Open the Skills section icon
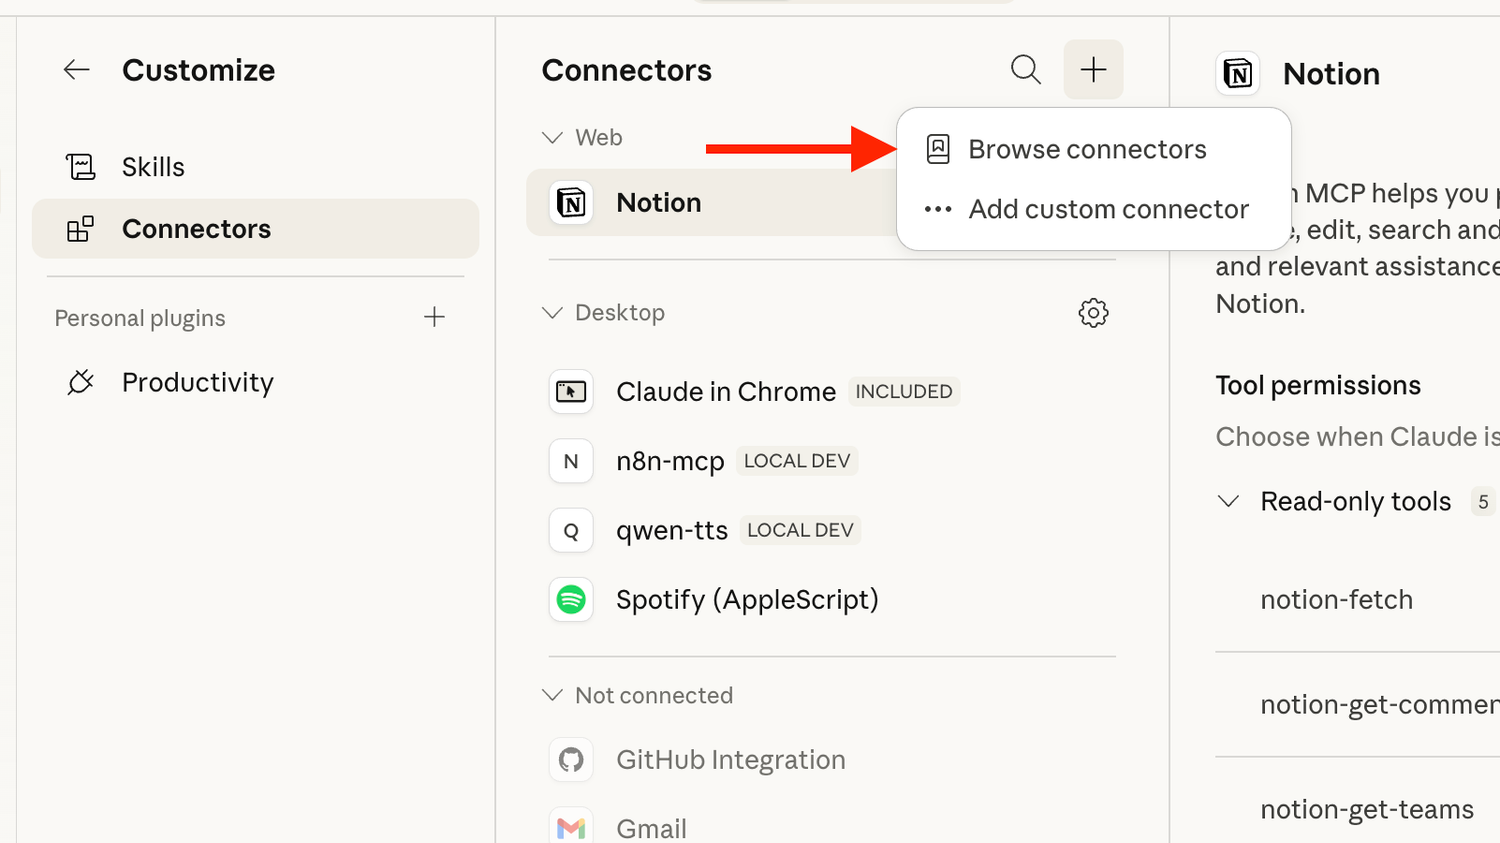 [x=80, y=167]
